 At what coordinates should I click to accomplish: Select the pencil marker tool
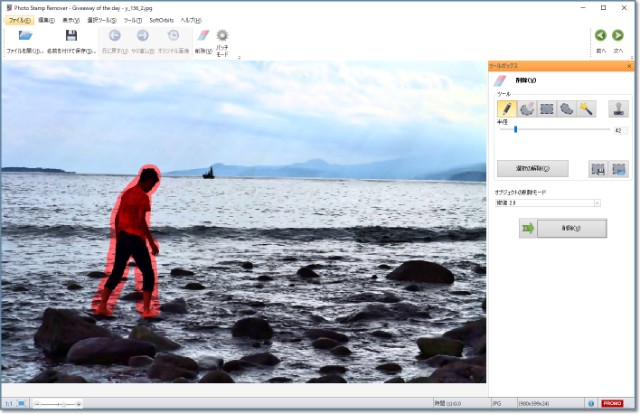pyautogui.click(x=507, y=109)
